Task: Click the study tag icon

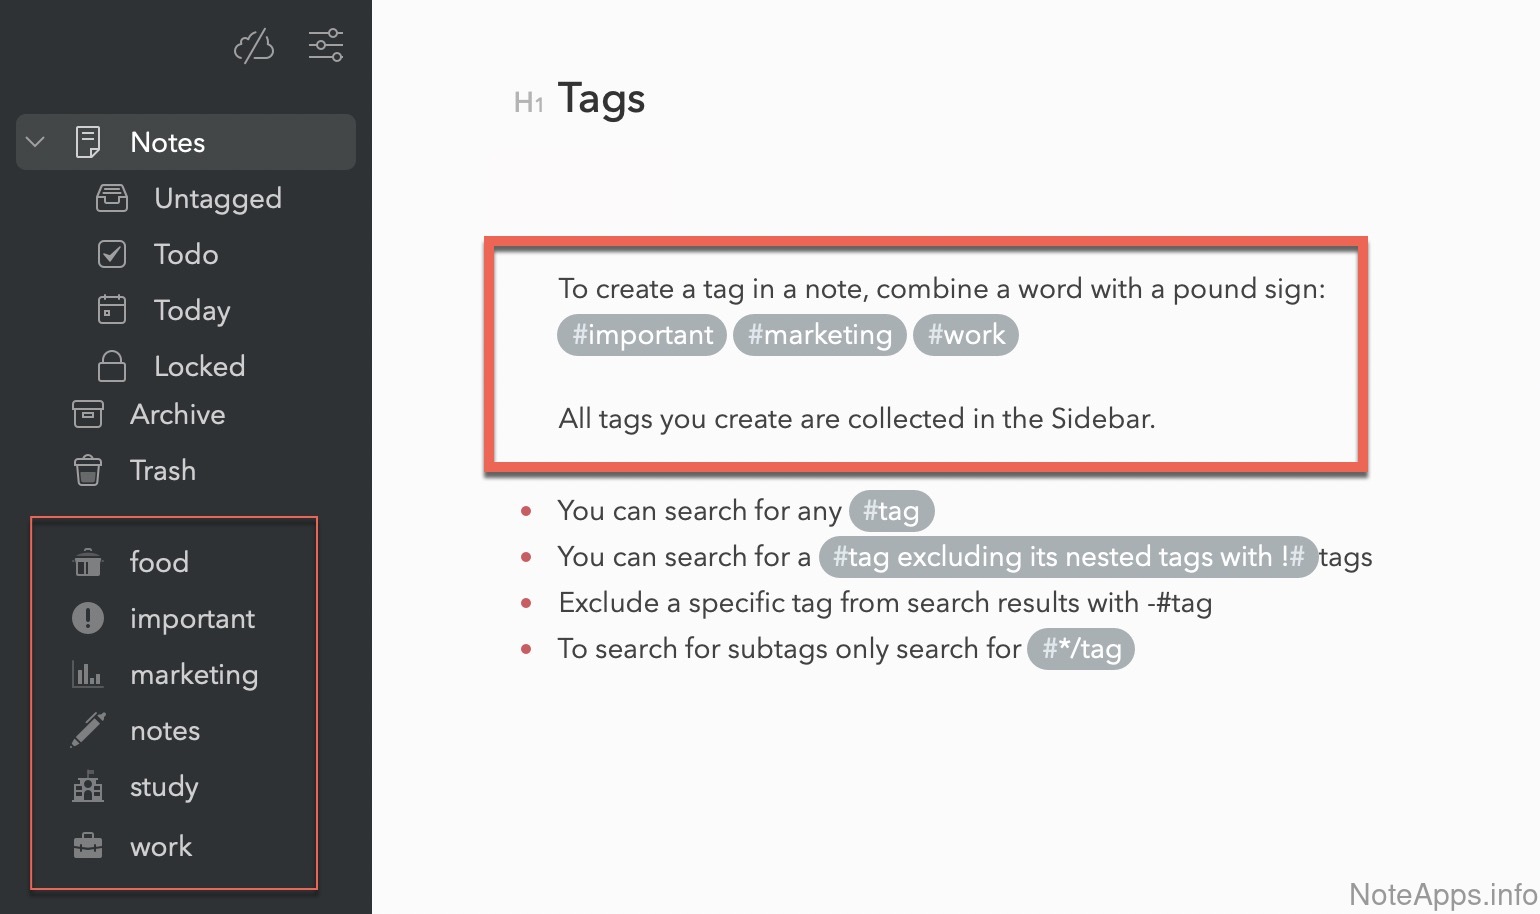Action: pyautogui.click(x=88, y=787)
